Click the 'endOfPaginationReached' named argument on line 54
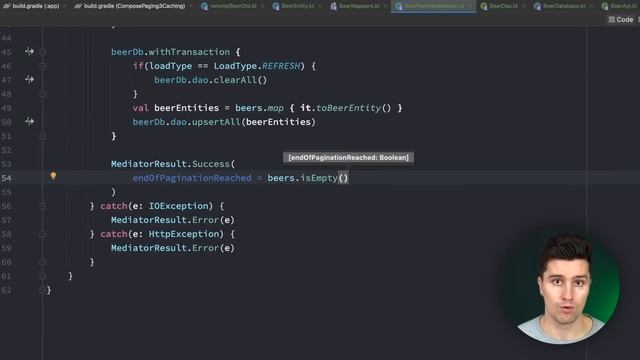This screenshot has width=640, height=360. coord(192,178)
